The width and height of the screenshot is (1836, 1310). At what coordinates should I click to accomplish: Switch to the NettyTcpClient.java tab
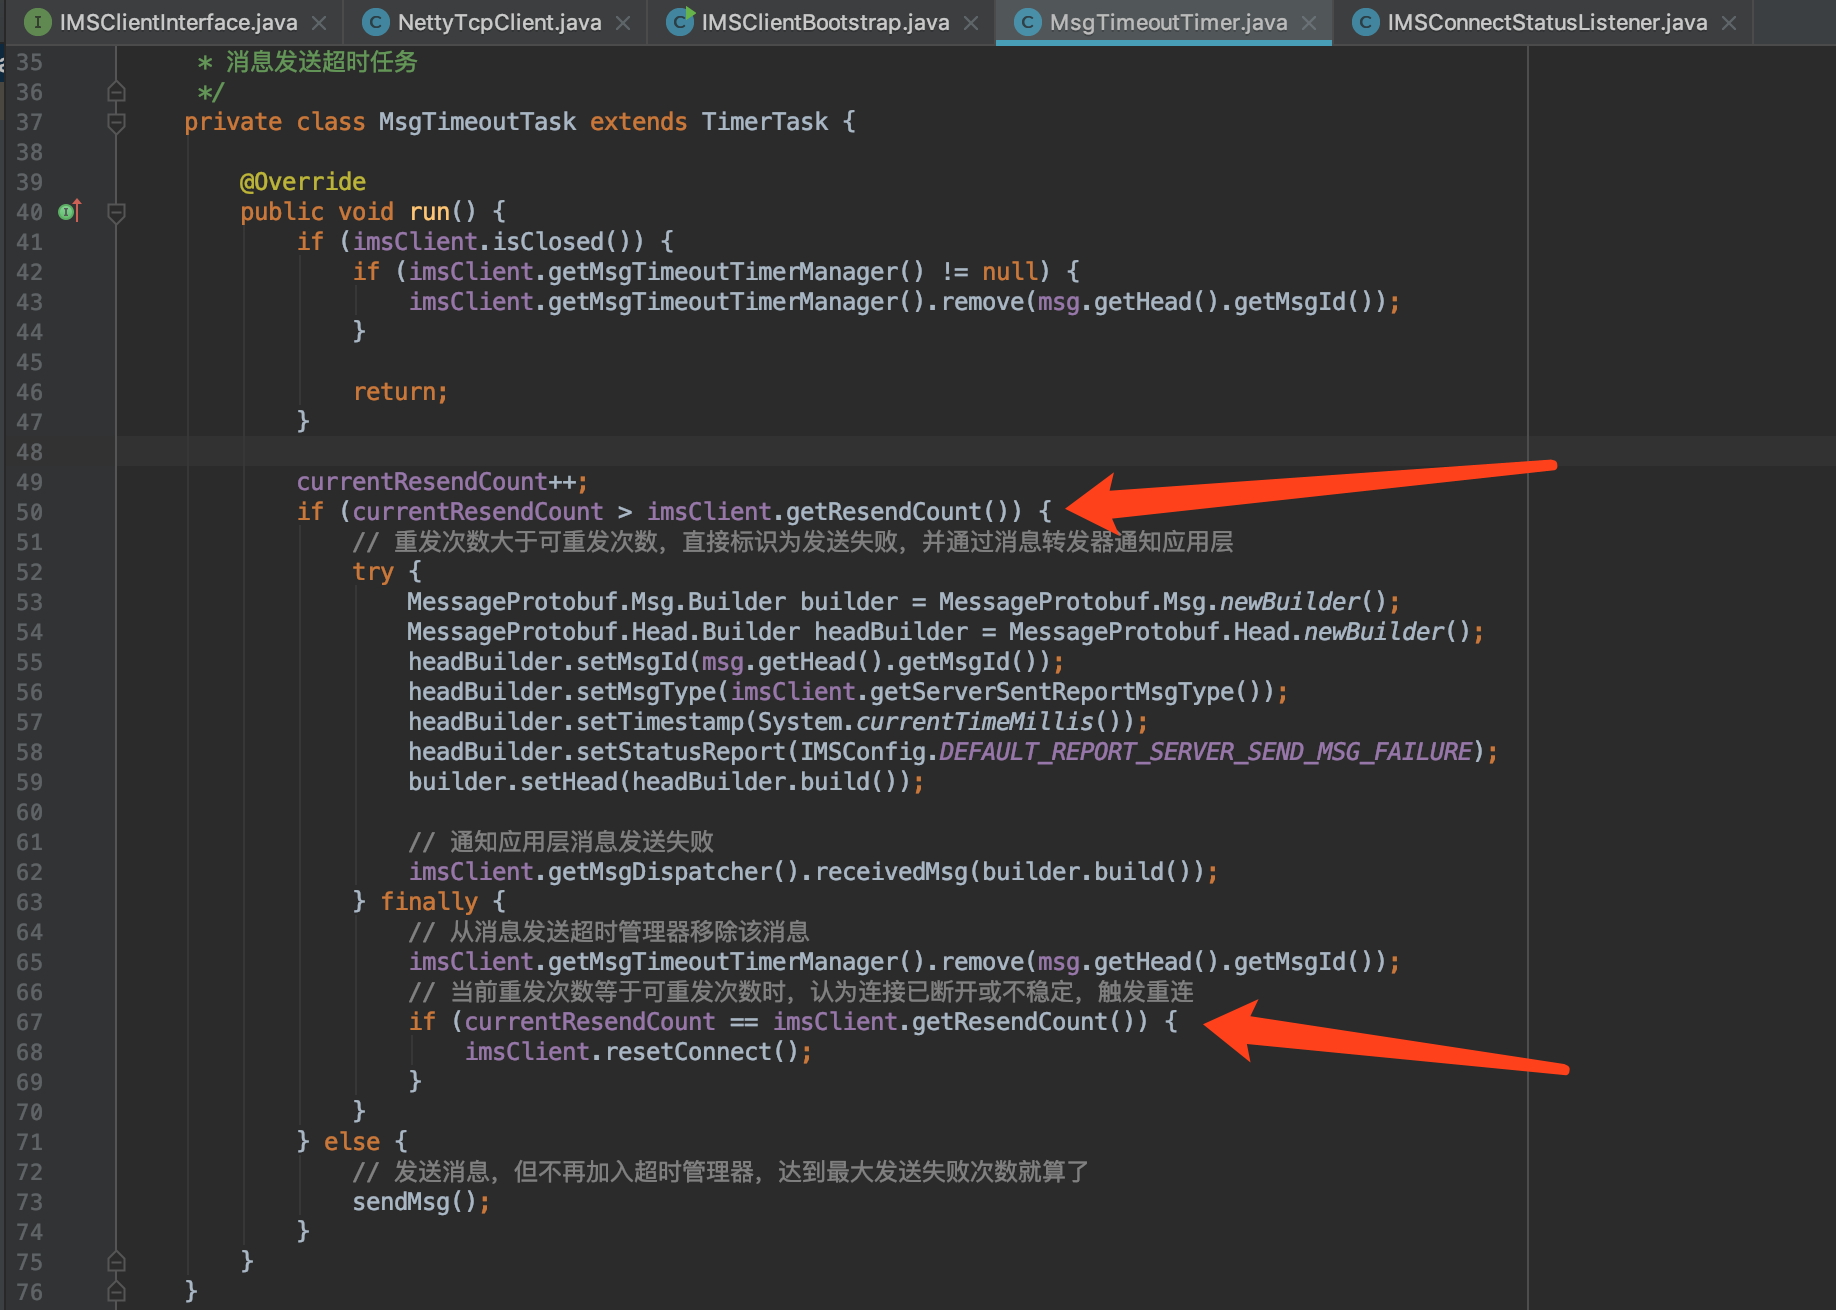tap(497, 21)
